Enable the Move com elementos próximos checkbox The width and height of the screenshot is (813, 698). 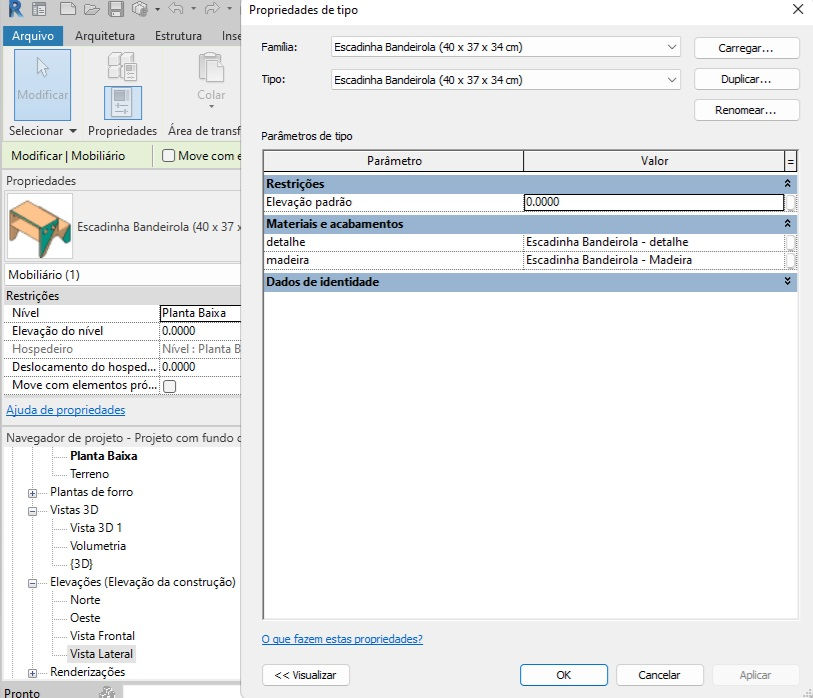pyautogui.click(x=170, y=386)
